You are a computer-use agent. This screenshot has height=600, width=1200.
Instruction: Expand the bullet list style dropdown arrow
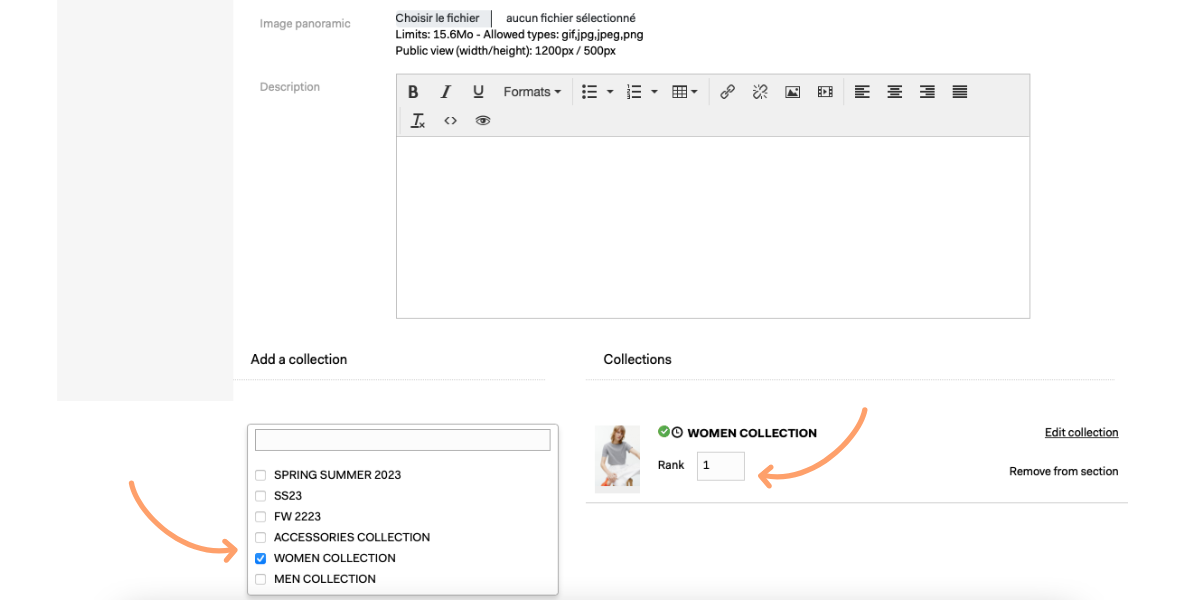pos(610,92)
